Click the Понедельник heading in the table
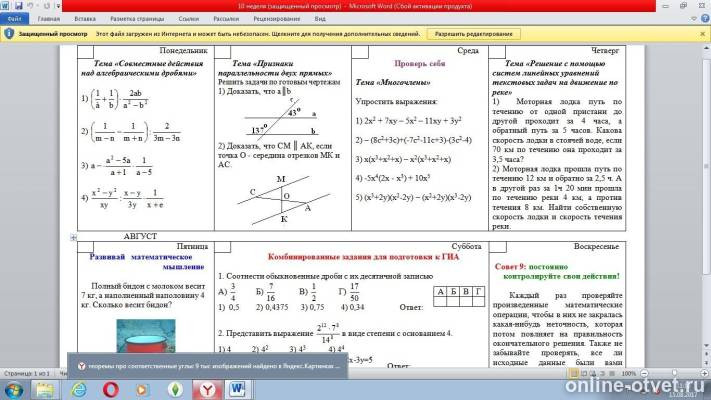 [184, 51]
